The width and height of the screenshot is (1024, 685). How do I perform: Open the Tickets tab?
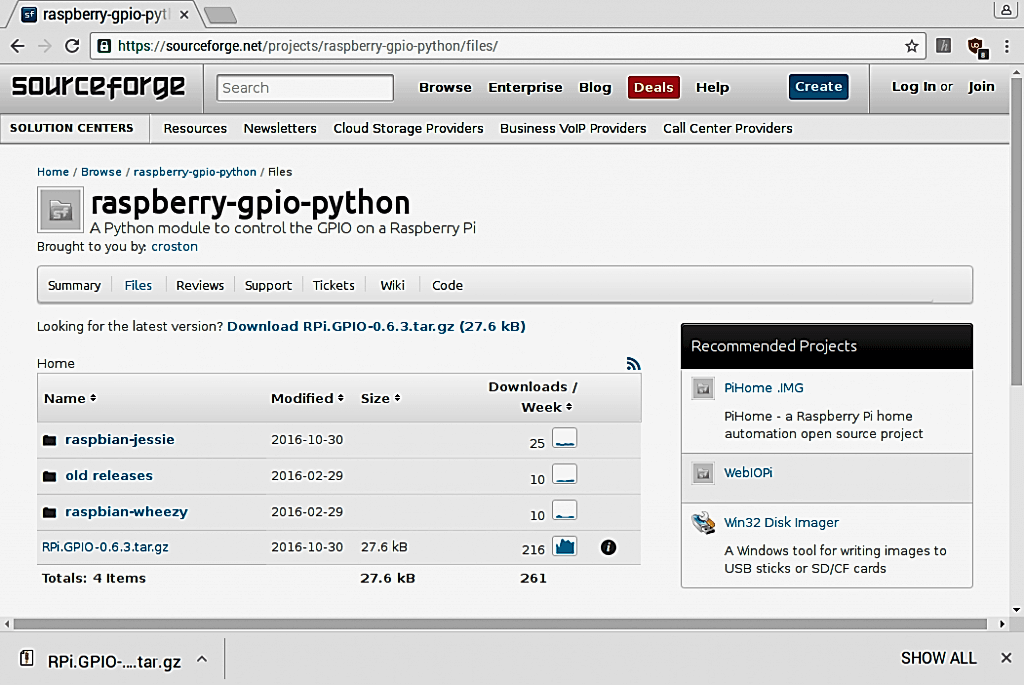pos(333,285)
